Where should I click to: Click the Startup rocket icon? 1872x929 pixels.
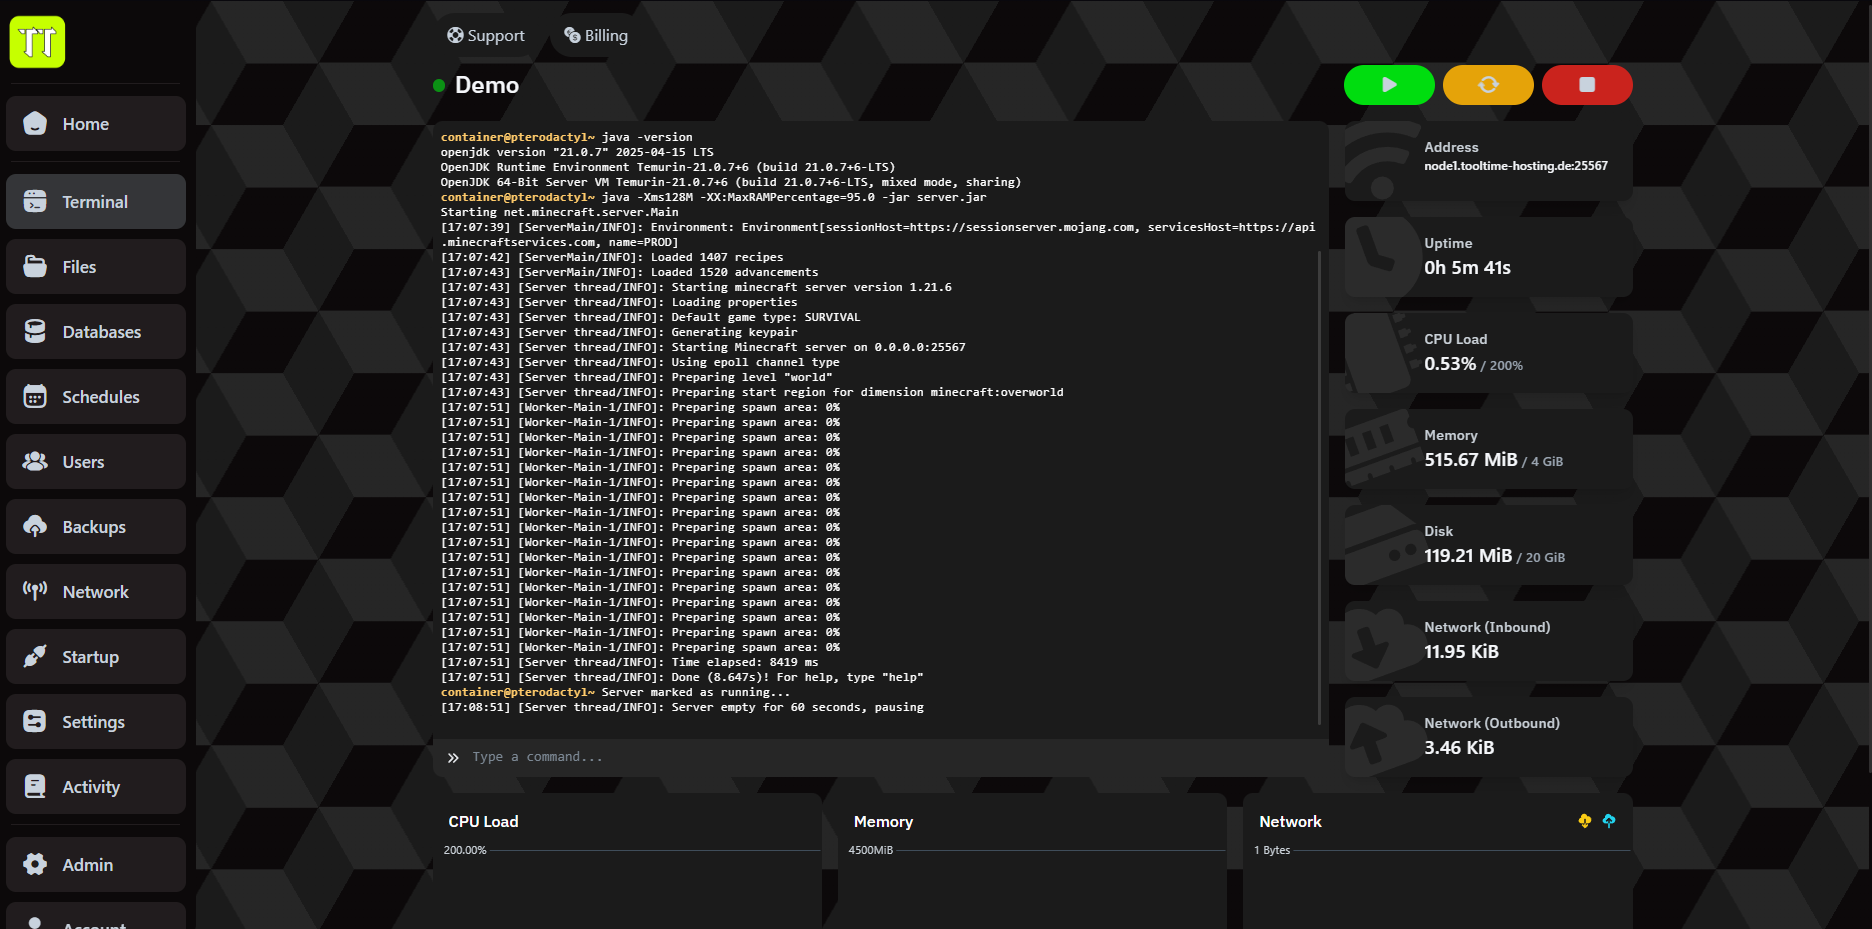(35, 656)
